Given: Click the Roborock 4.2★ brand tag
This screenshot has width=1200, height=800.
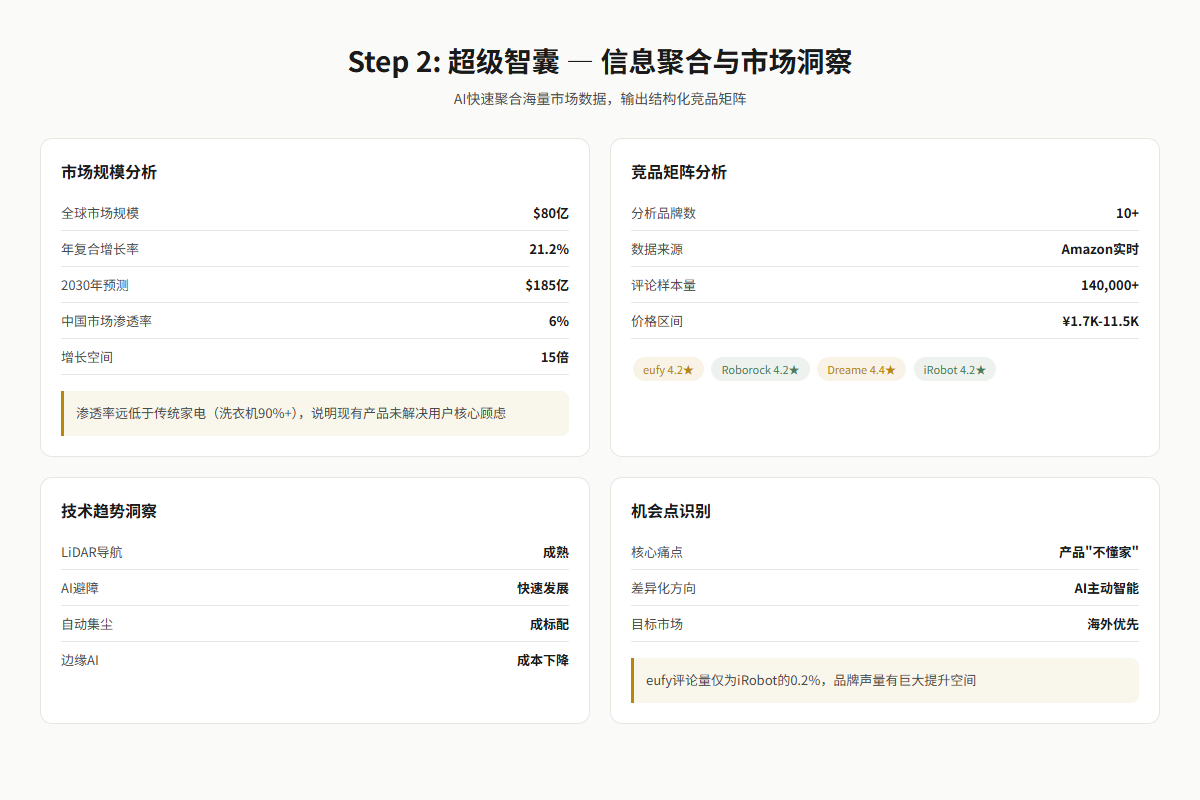Looking at the screenshot, I should pos(761,370).
